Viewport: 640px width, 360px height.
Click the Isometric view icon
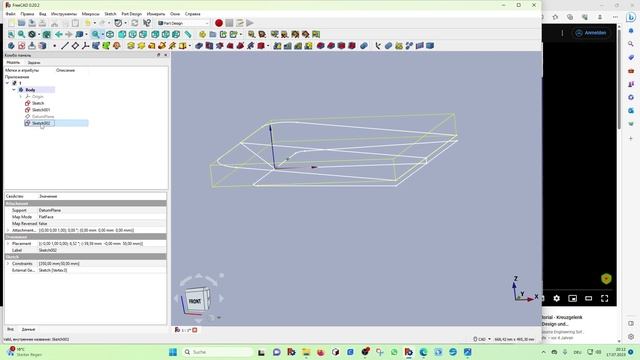[x=110, y=35]
